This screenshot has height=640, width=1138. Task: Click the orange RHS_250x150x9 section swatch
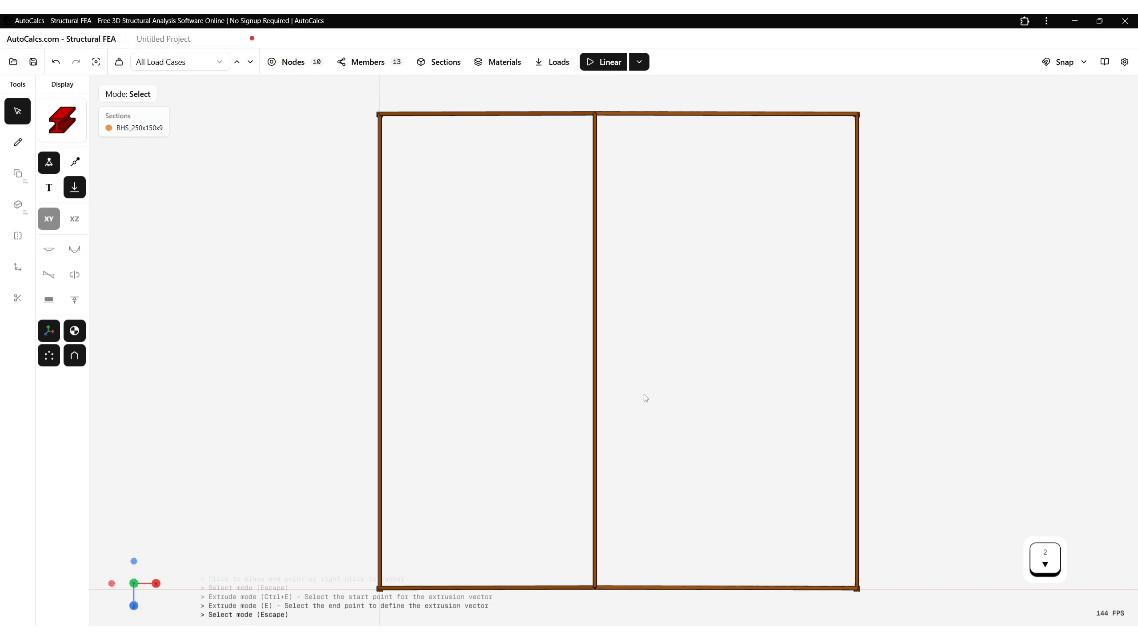[109, 128]
